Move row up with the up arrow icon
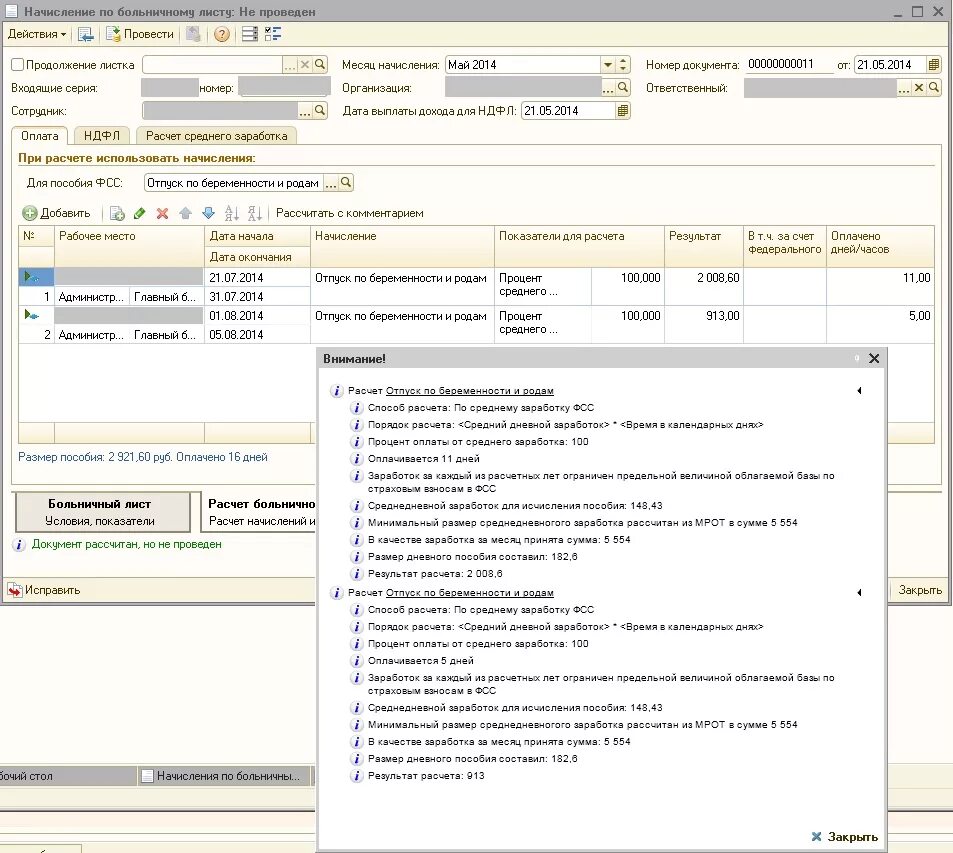Screen dimensions: 953x853 (x=185, y=213)
